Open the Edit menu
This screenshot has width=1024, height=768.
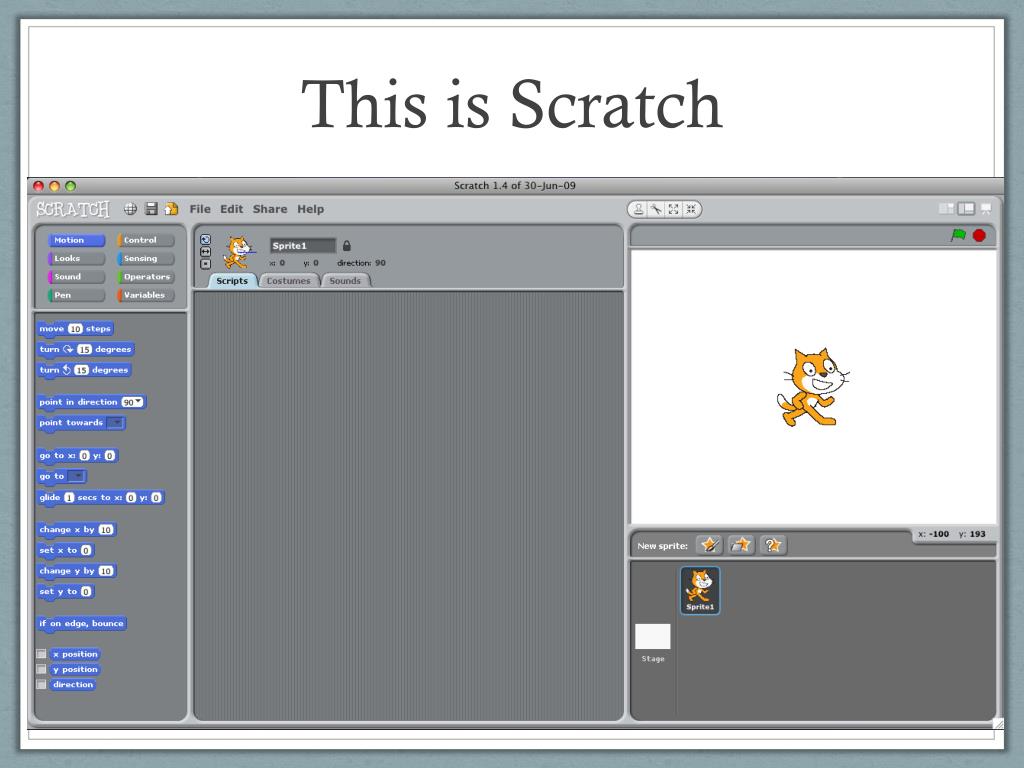click(x=231, y=209)
